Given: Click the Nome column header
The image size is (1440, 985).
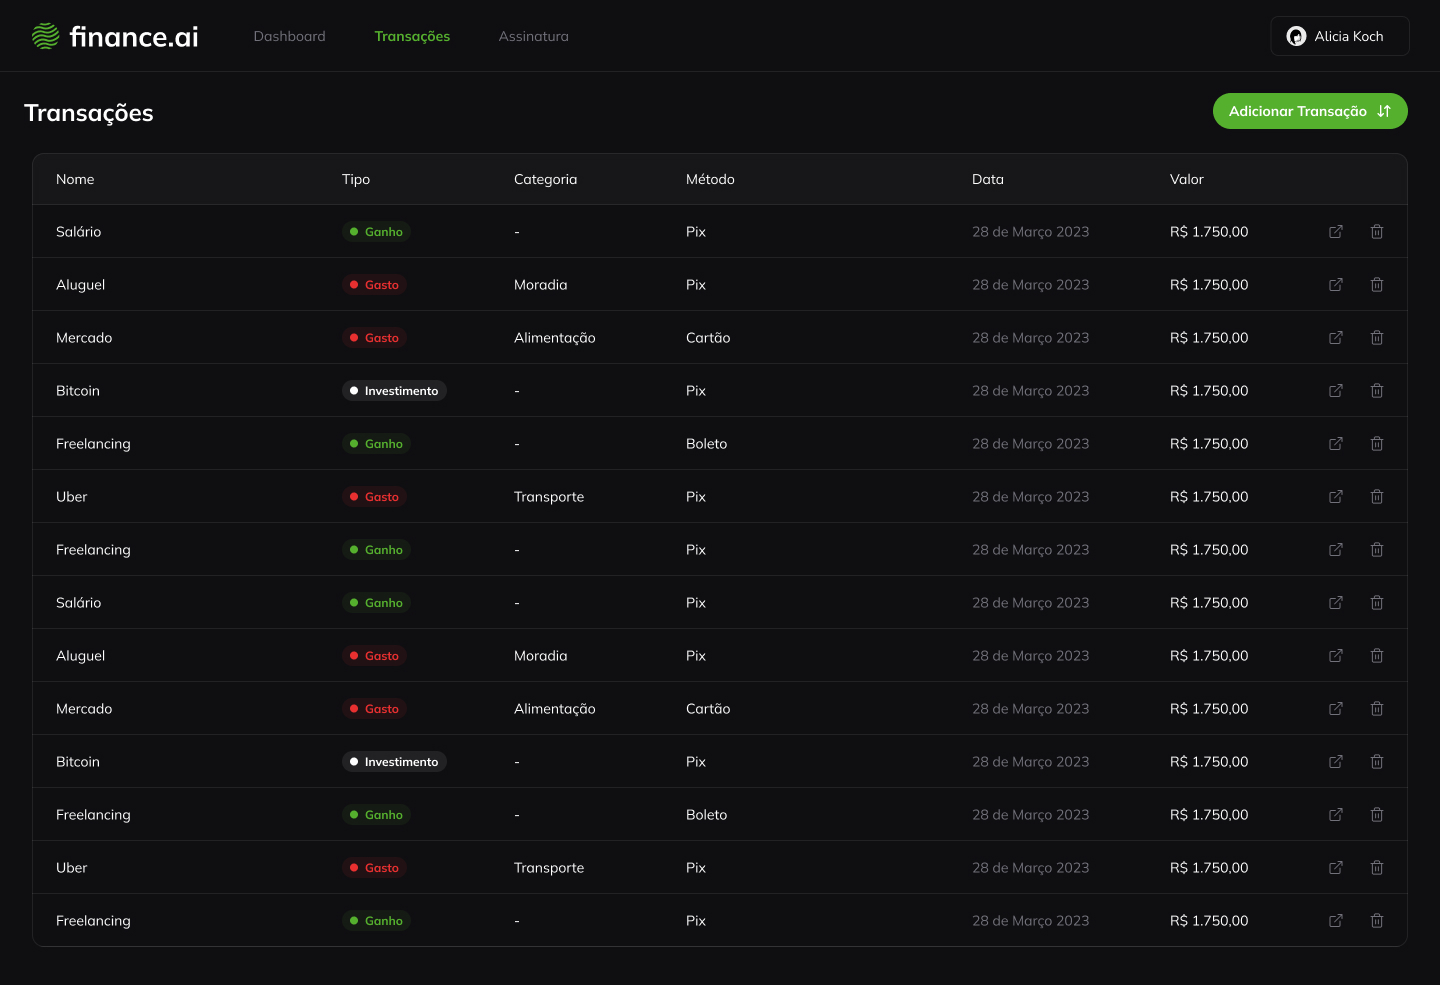Looking at the screenshot, I should tap(75, 179).
